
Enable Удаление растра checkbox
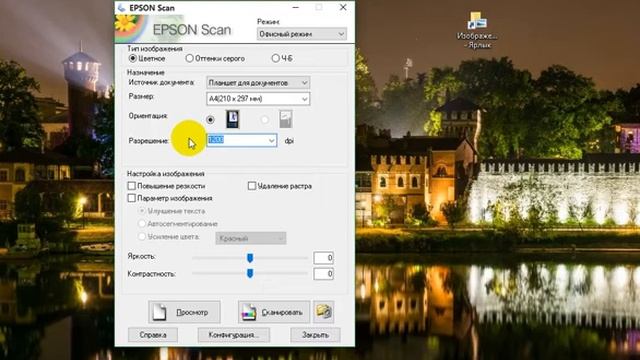(252, 186)
